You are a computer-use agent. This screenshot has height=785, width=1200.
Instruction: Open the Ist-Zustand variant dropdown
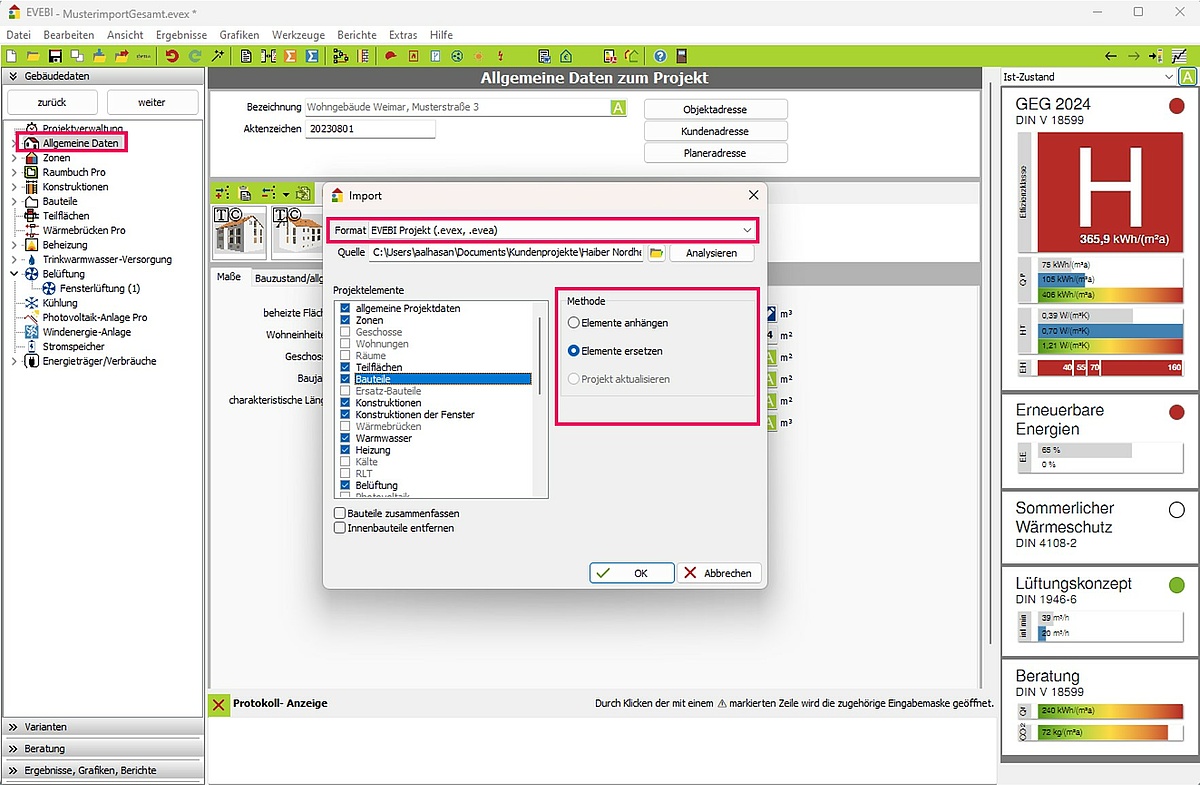(1169, 77)
